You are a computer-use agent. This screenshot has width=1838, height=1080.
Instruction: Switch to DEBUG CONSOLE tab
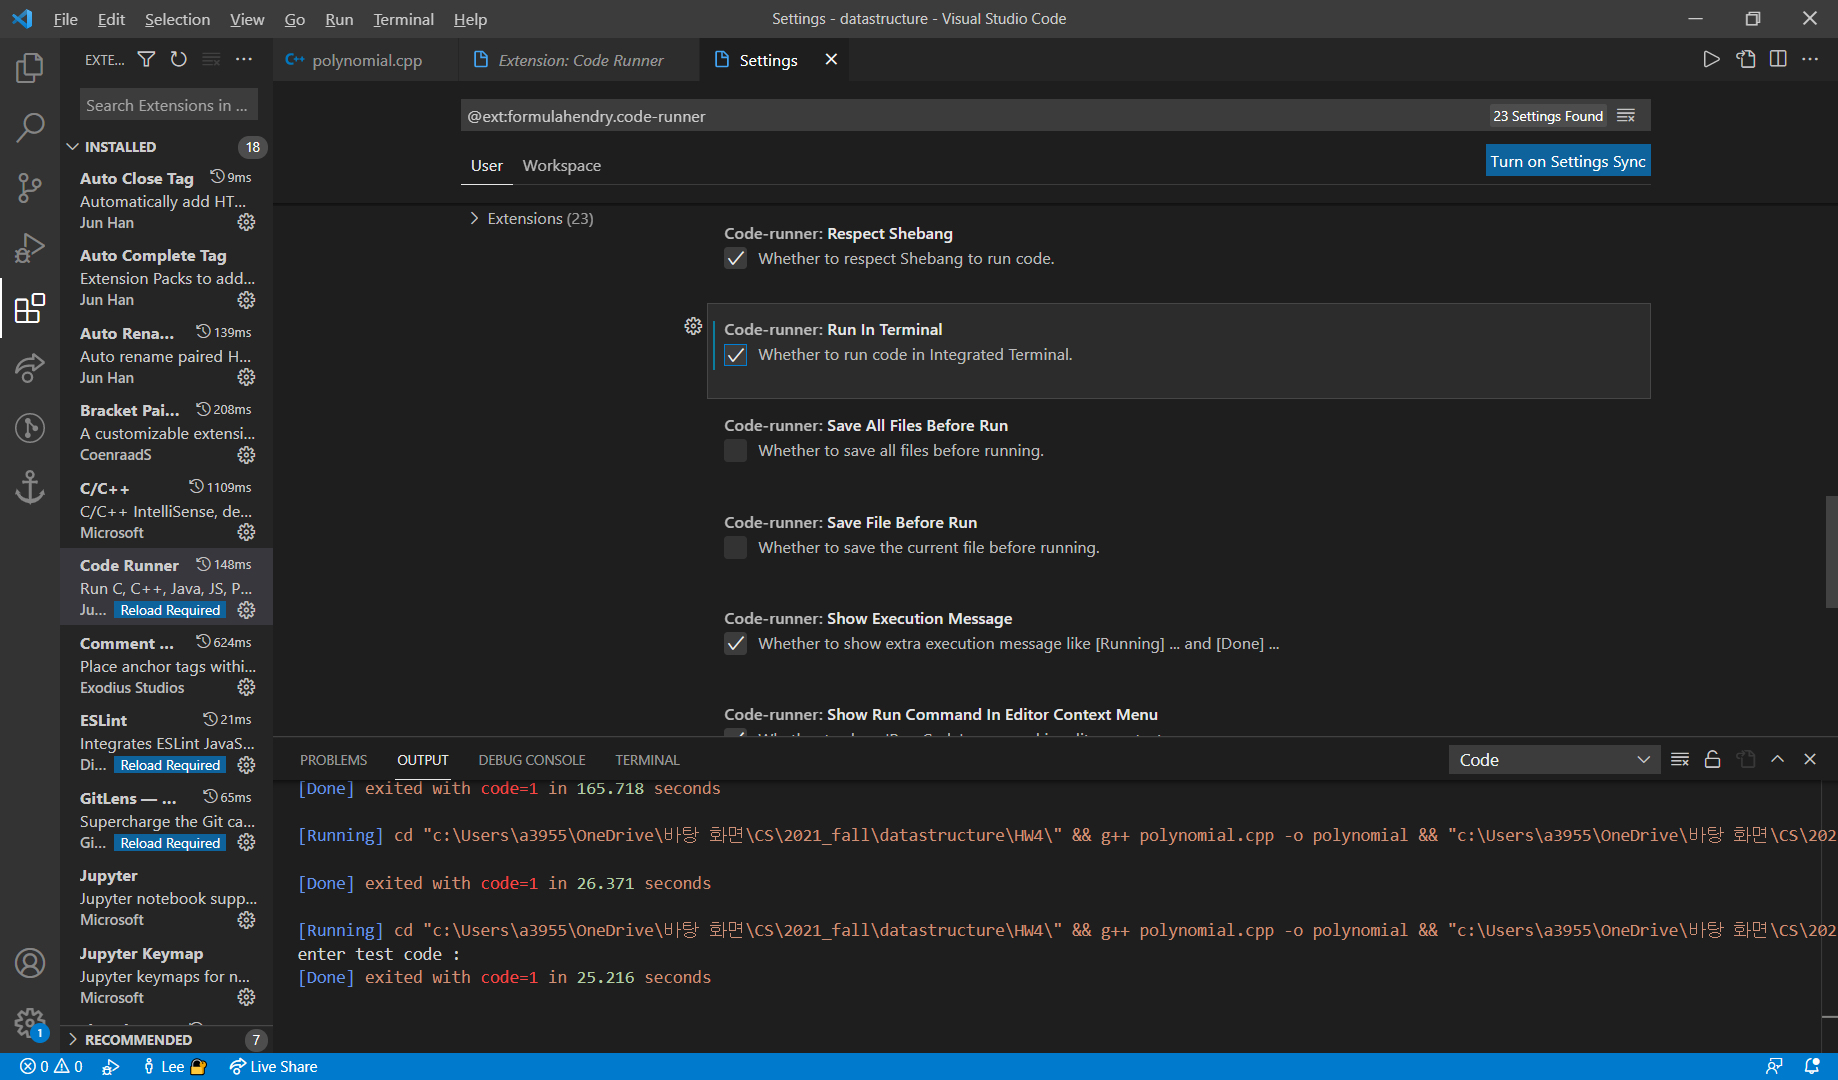point(532,760)
